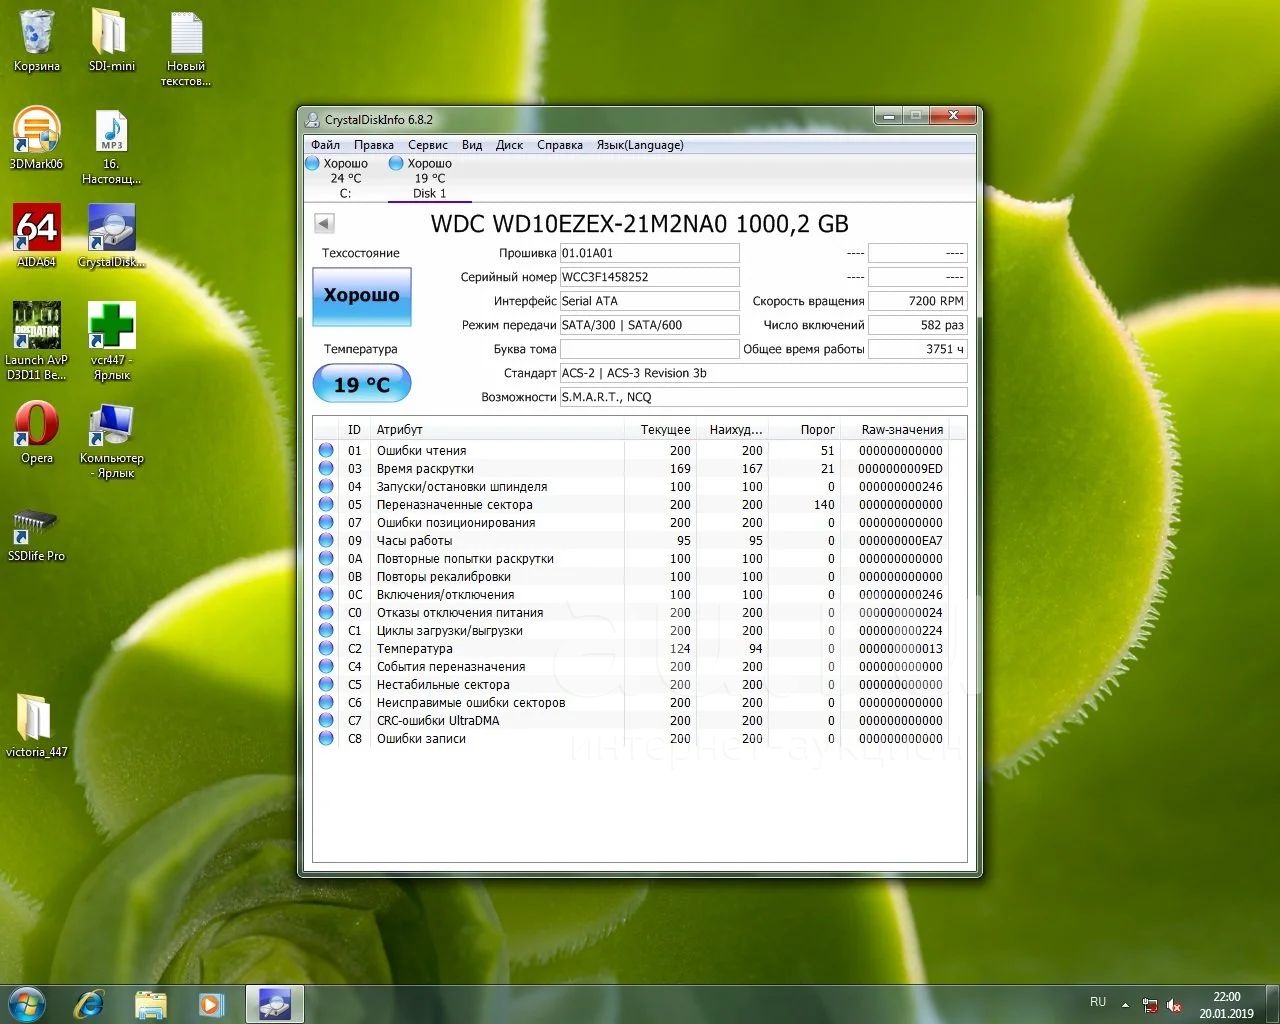Launch CrystalDisk desktop shortcut

[111, 236]
